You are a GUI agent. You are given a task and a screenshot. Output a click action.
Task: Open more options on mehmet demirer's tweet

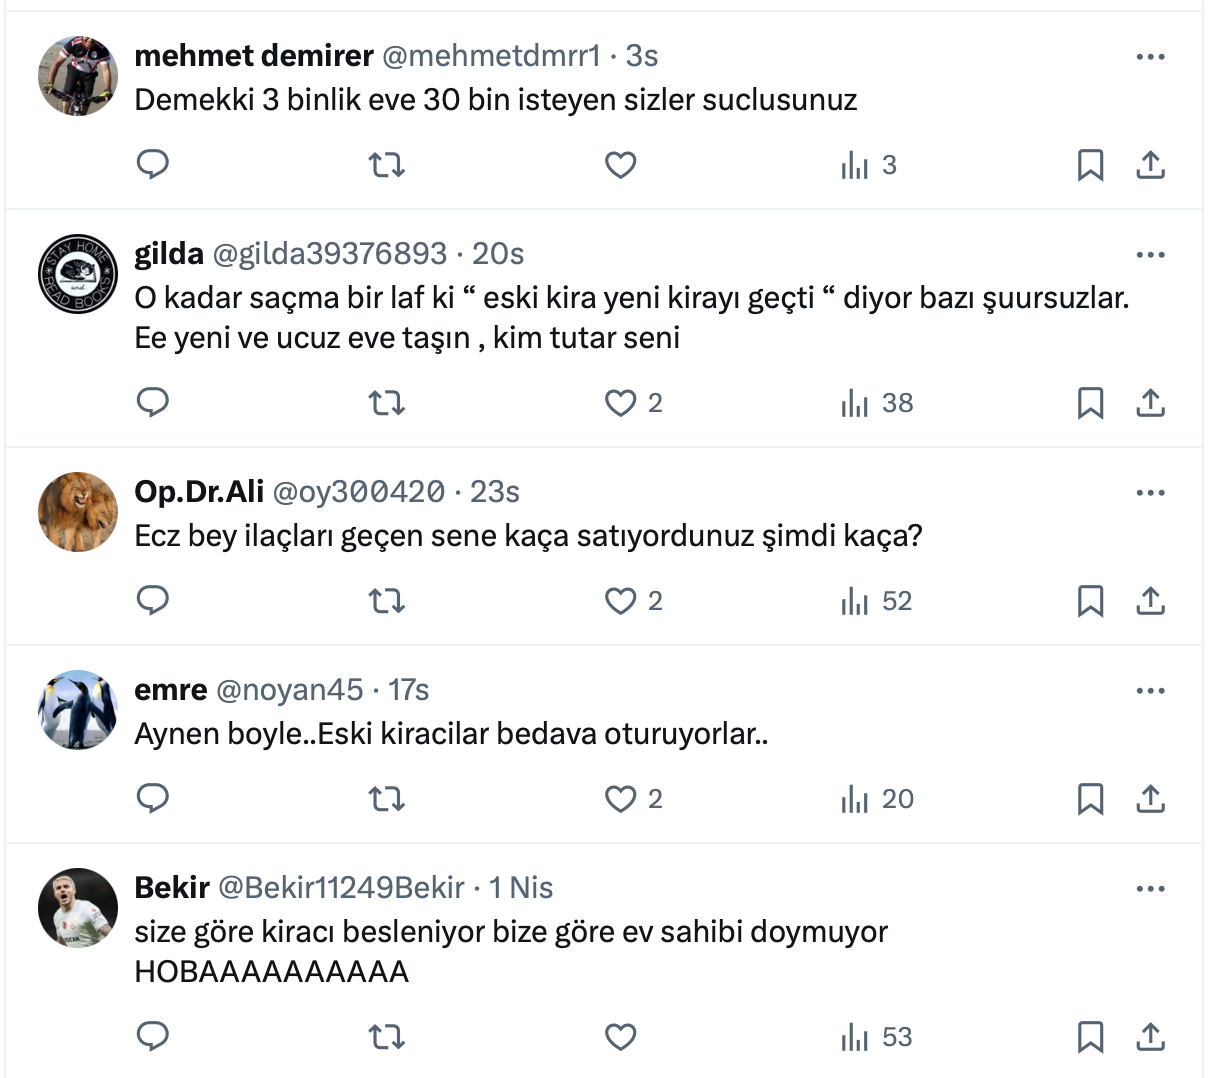1151,57
